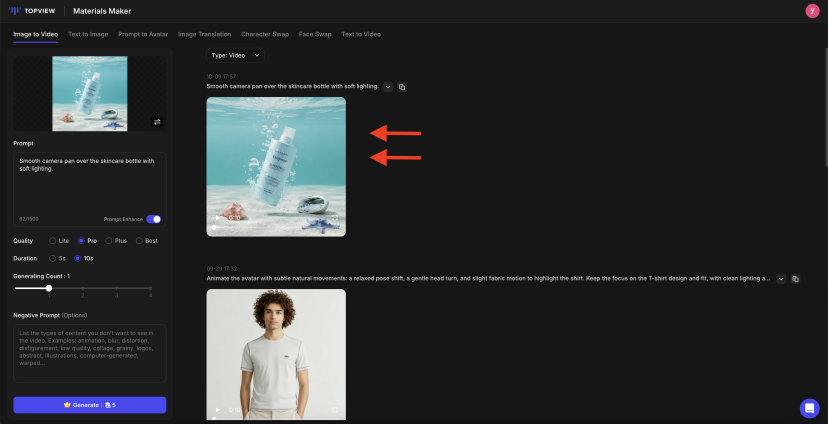
Task: Expand the skincare bottle prompt chevron
Action: 388,87
